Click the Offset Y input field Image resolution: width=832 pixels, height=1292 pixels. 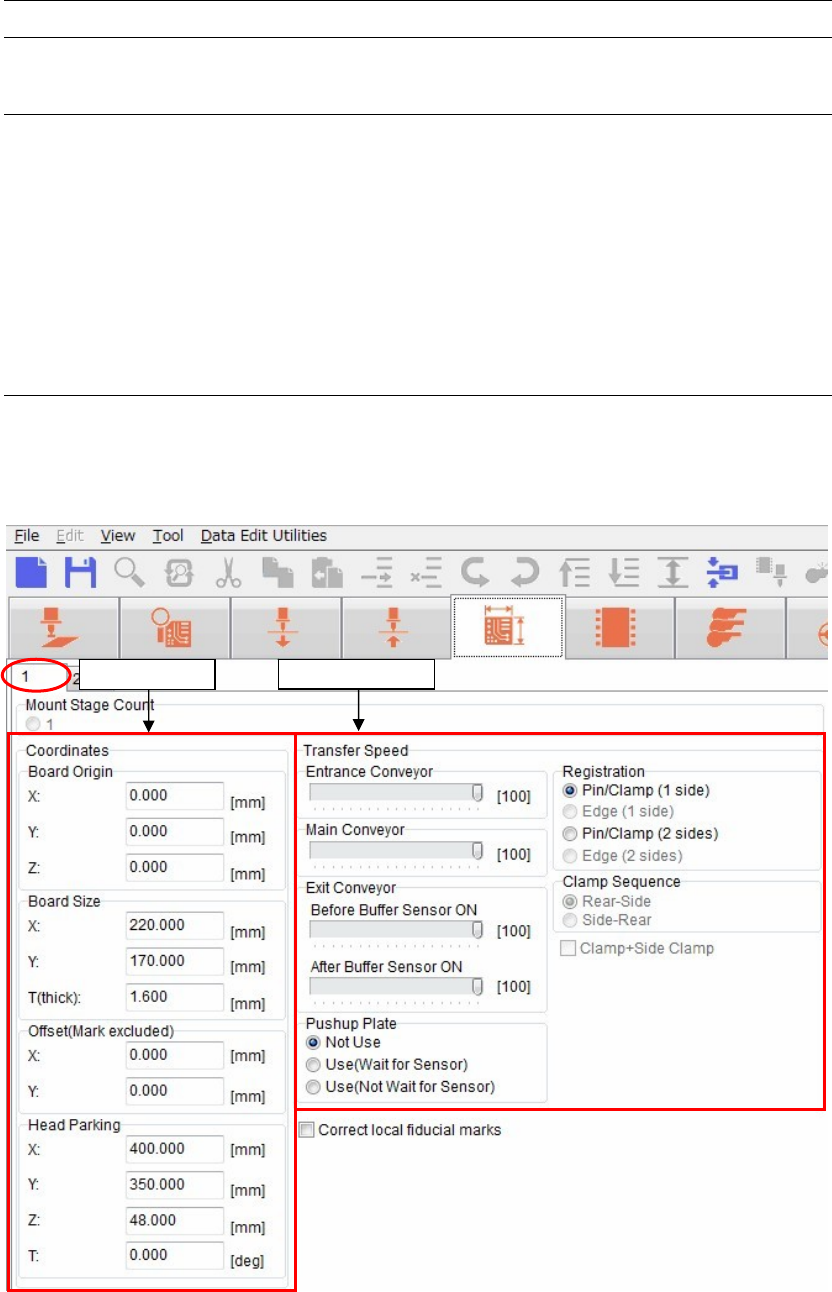tap(175, 1091)
